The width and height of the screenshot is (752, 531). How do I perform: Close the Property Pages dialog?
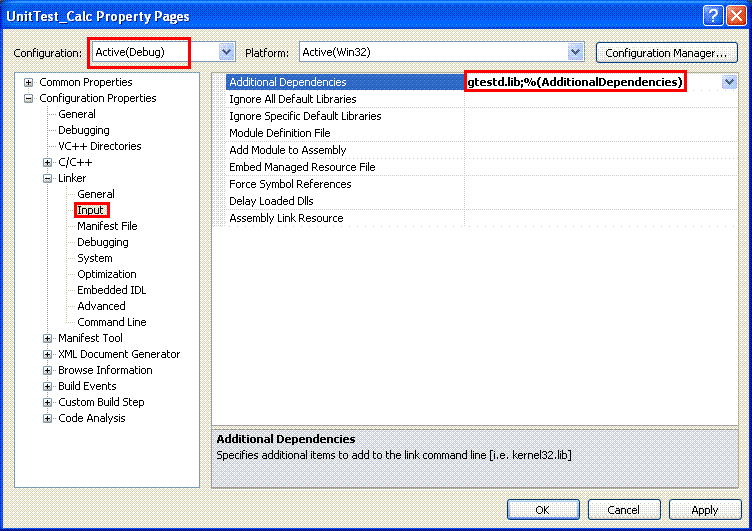(736, 15)
